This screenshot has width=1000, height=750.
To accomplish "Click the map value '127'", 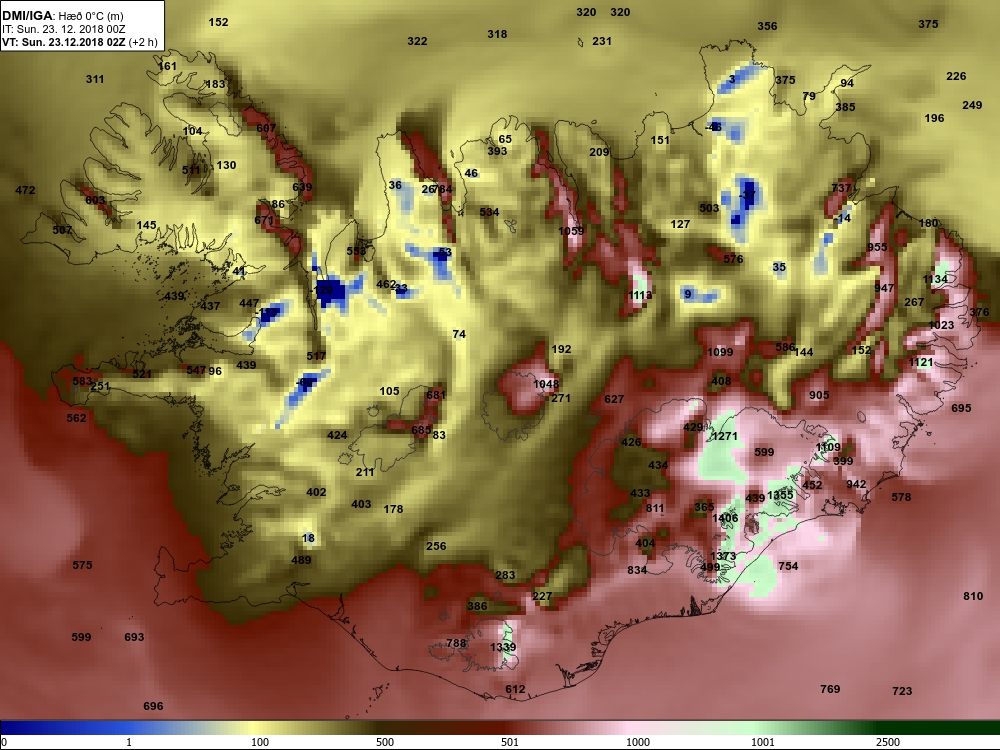I will (680, 224).
